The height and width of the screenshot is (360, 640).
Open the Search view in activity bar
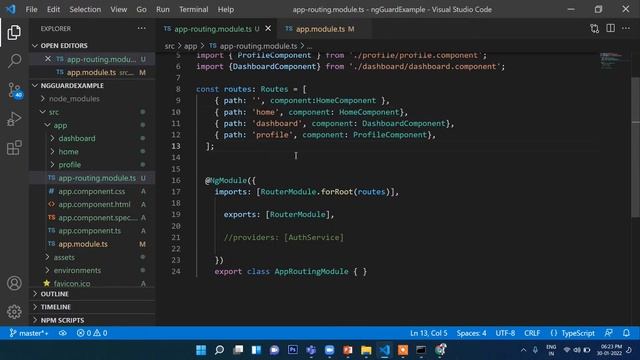point(14,61)
